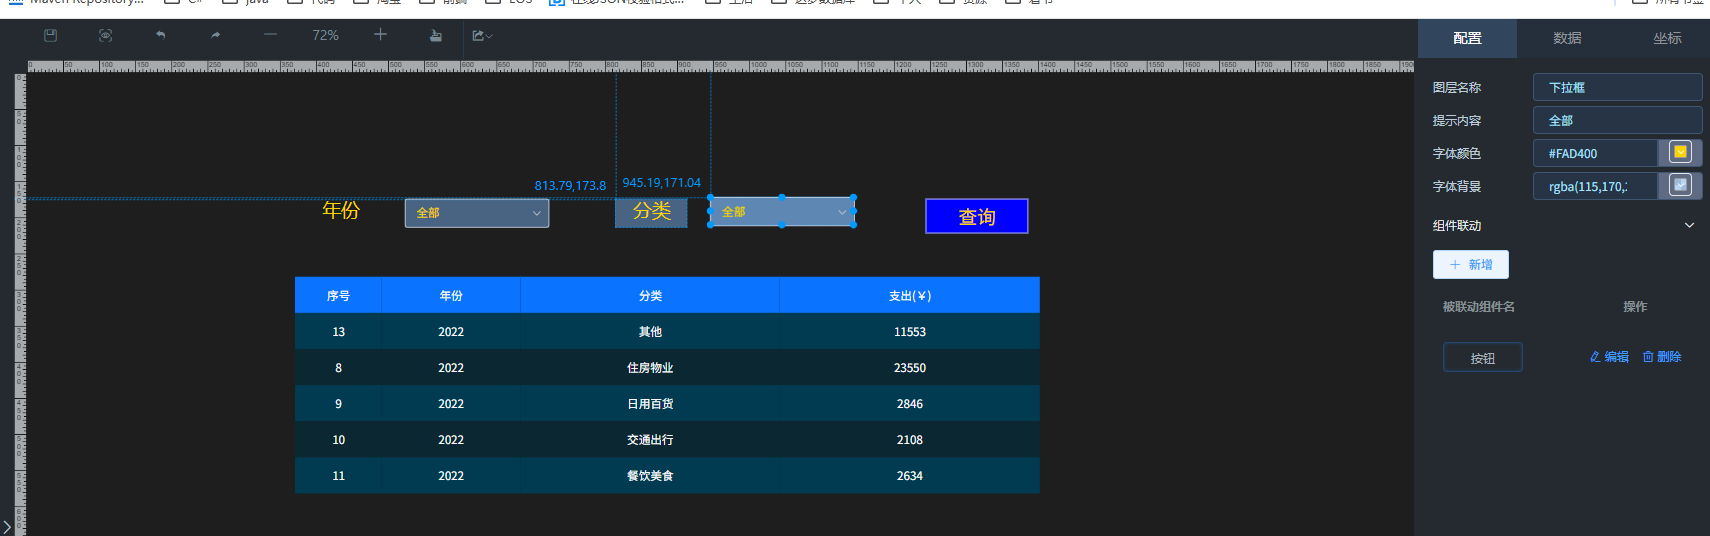Open the selected 分类 dropdown box
The width and height of the screenshot is (1710, 536).
point(782,212)
